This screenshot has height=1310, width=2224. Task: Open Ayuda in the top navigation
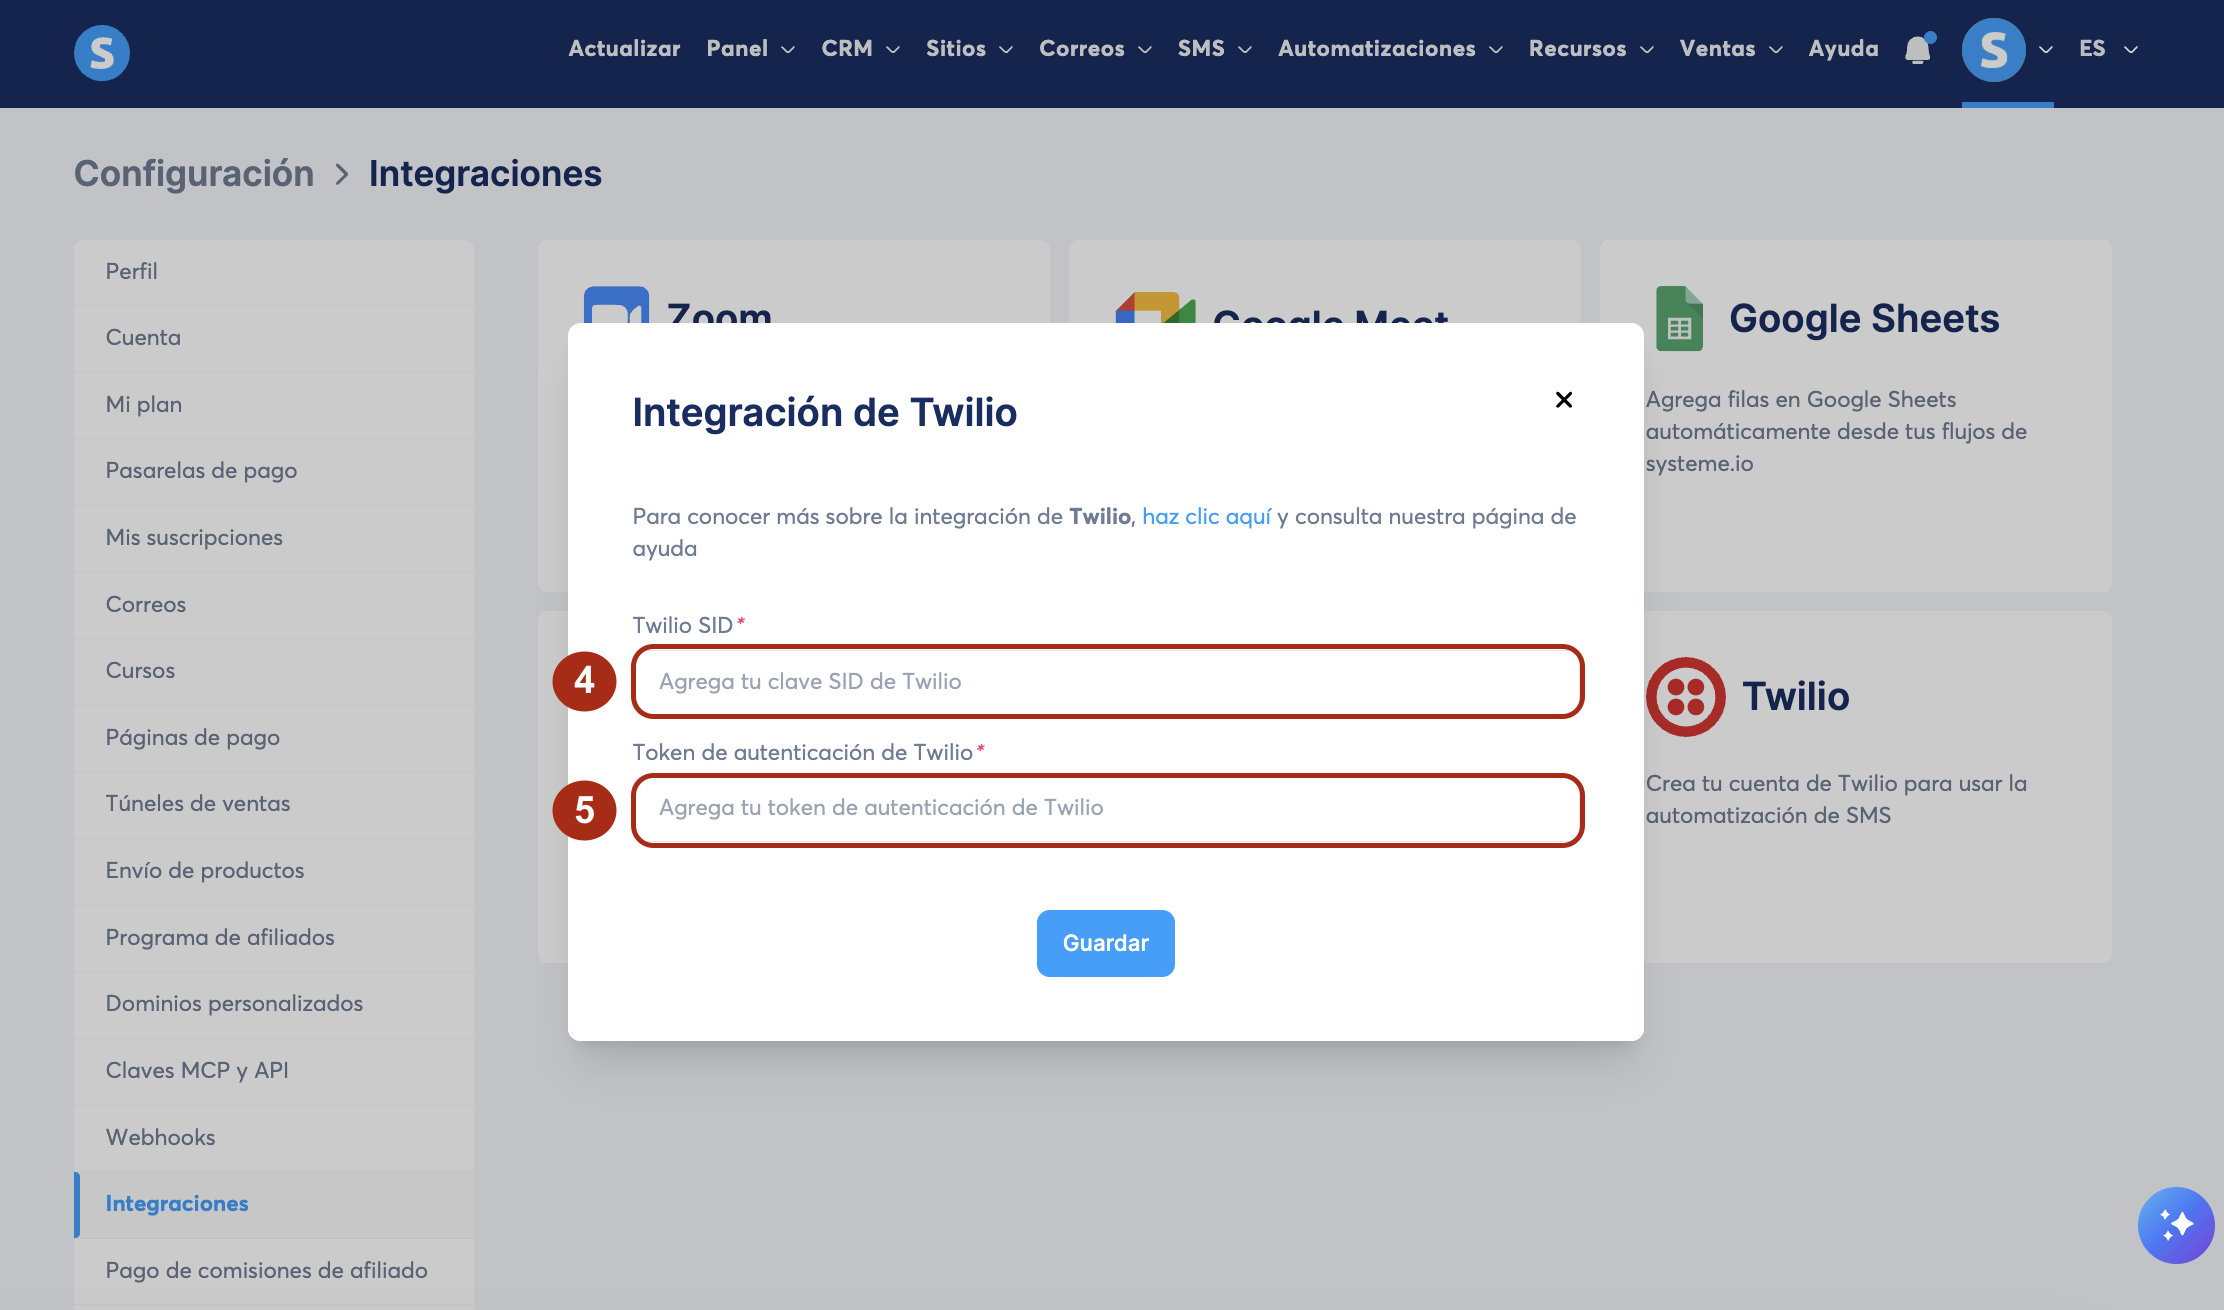(x=1843, y=48)
